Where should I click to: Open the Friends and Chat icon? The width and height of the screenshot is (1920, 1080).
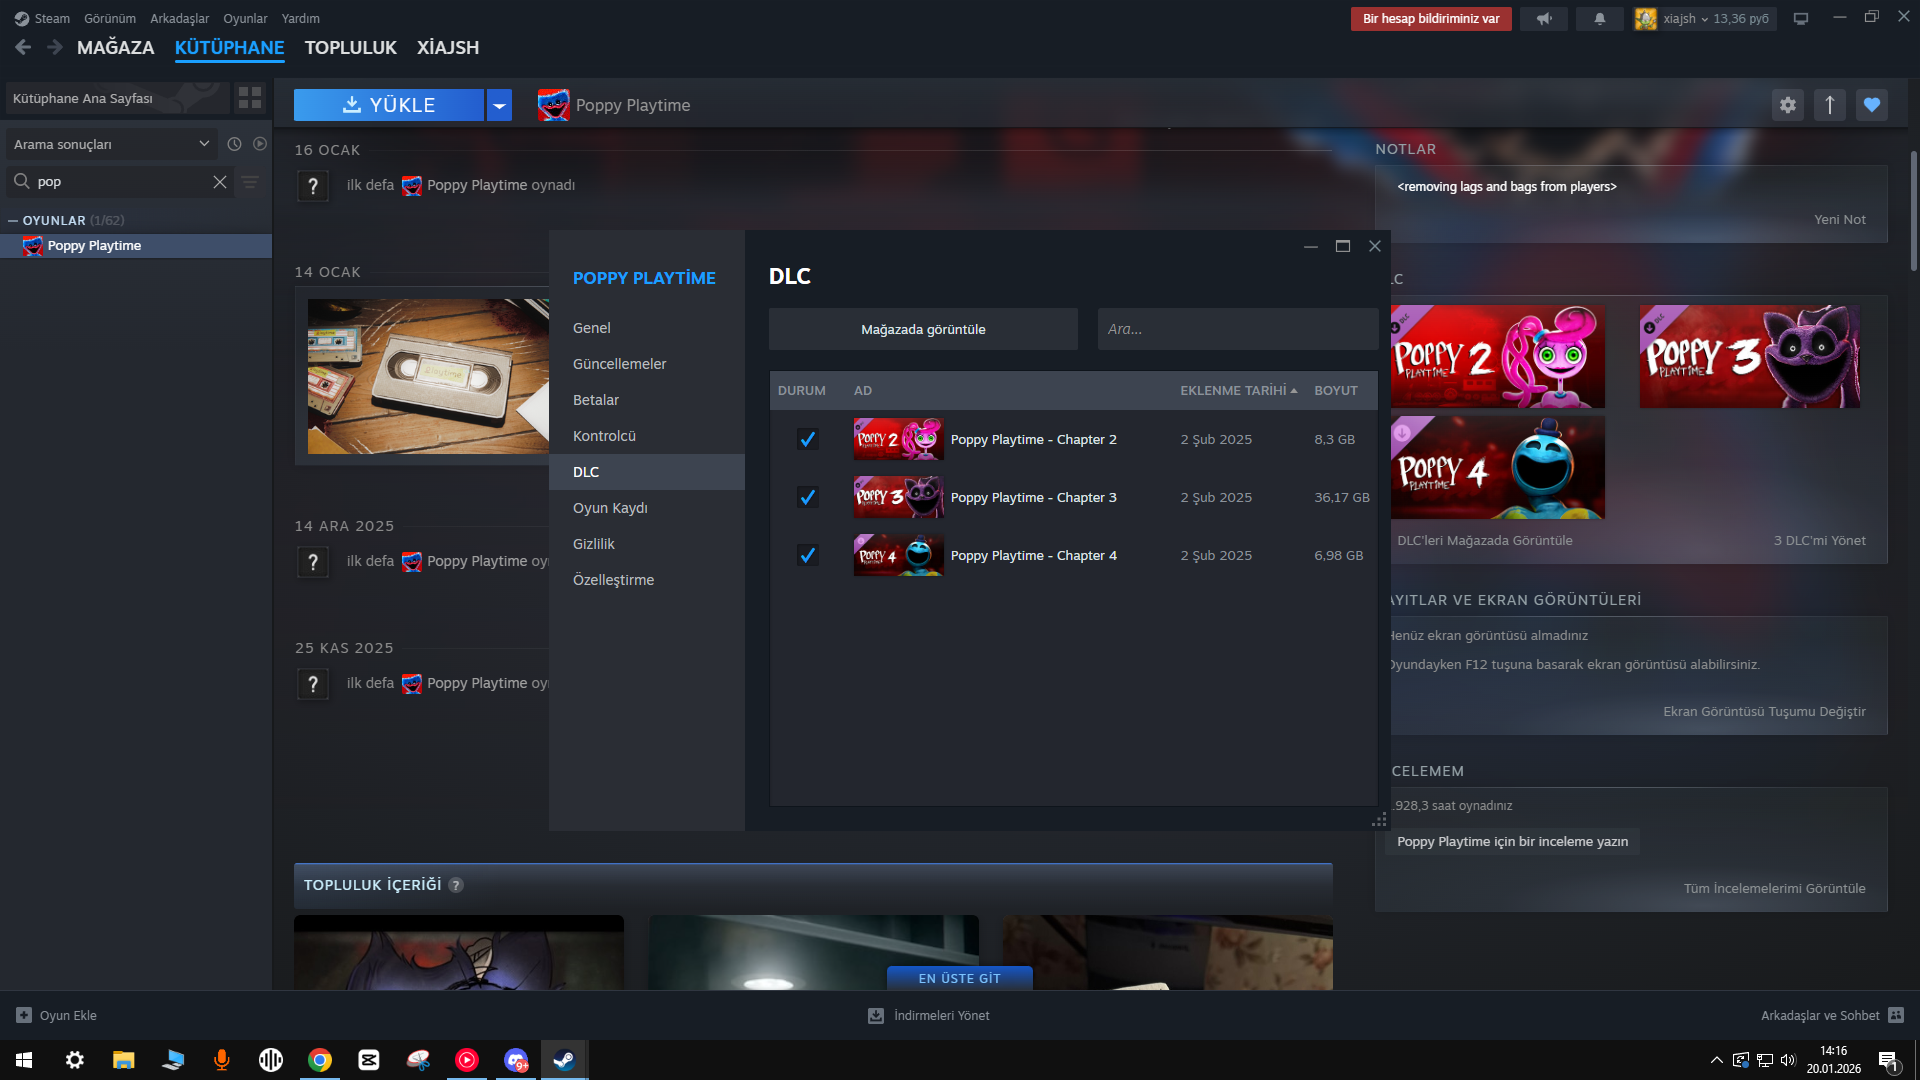(x=1896, y=1015)
